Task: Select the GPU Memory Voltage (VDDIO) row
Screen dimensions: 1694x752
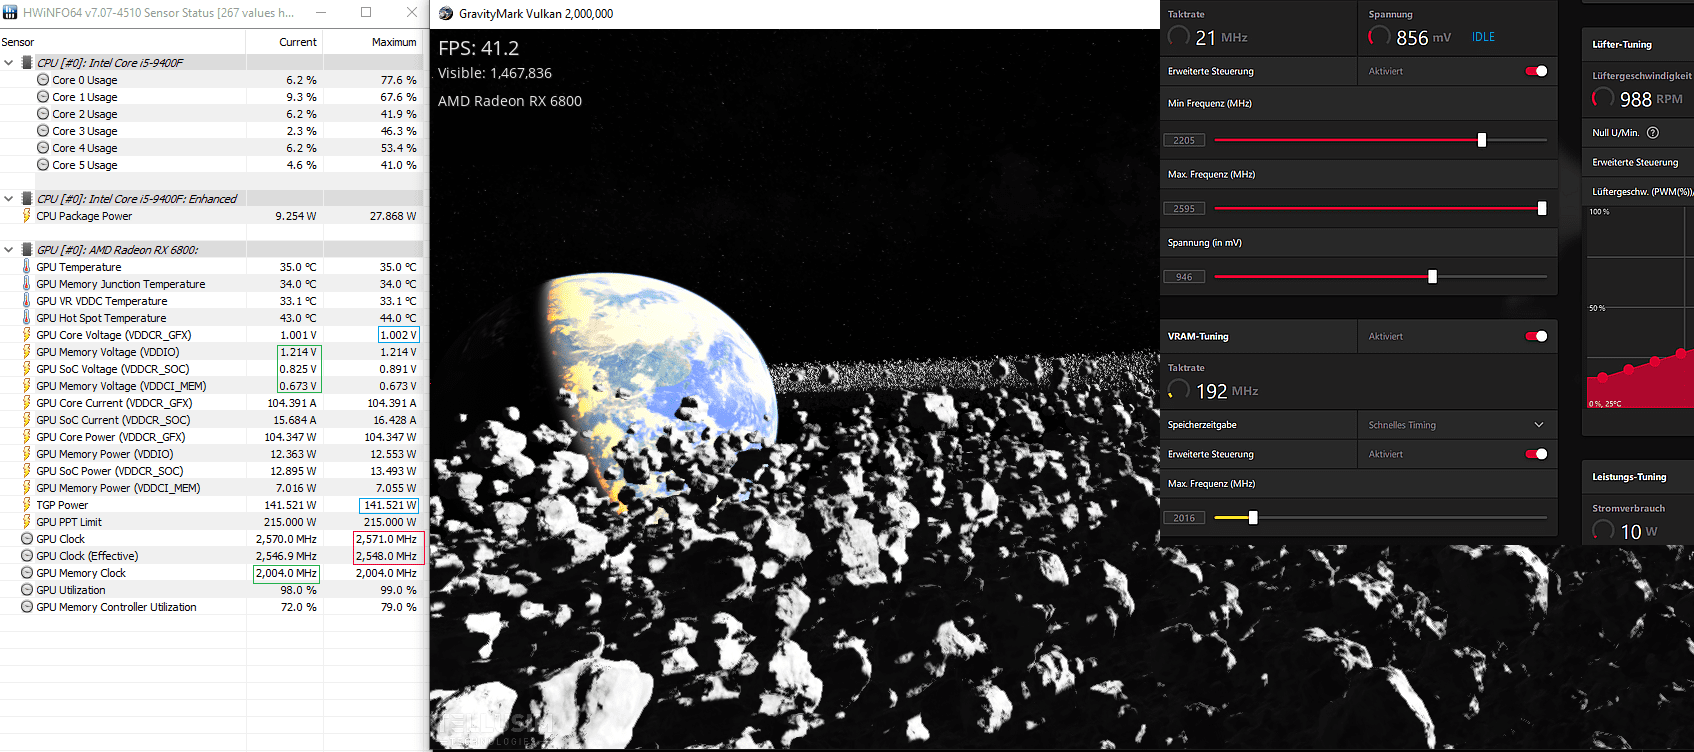Action: point(212,352)
